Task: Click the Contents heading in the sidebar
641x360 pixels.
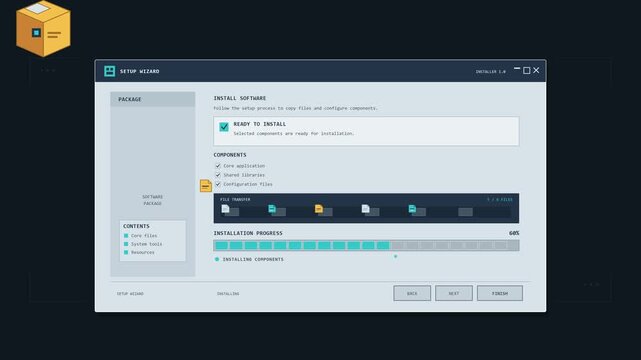Action: click(x=136, y=226)
